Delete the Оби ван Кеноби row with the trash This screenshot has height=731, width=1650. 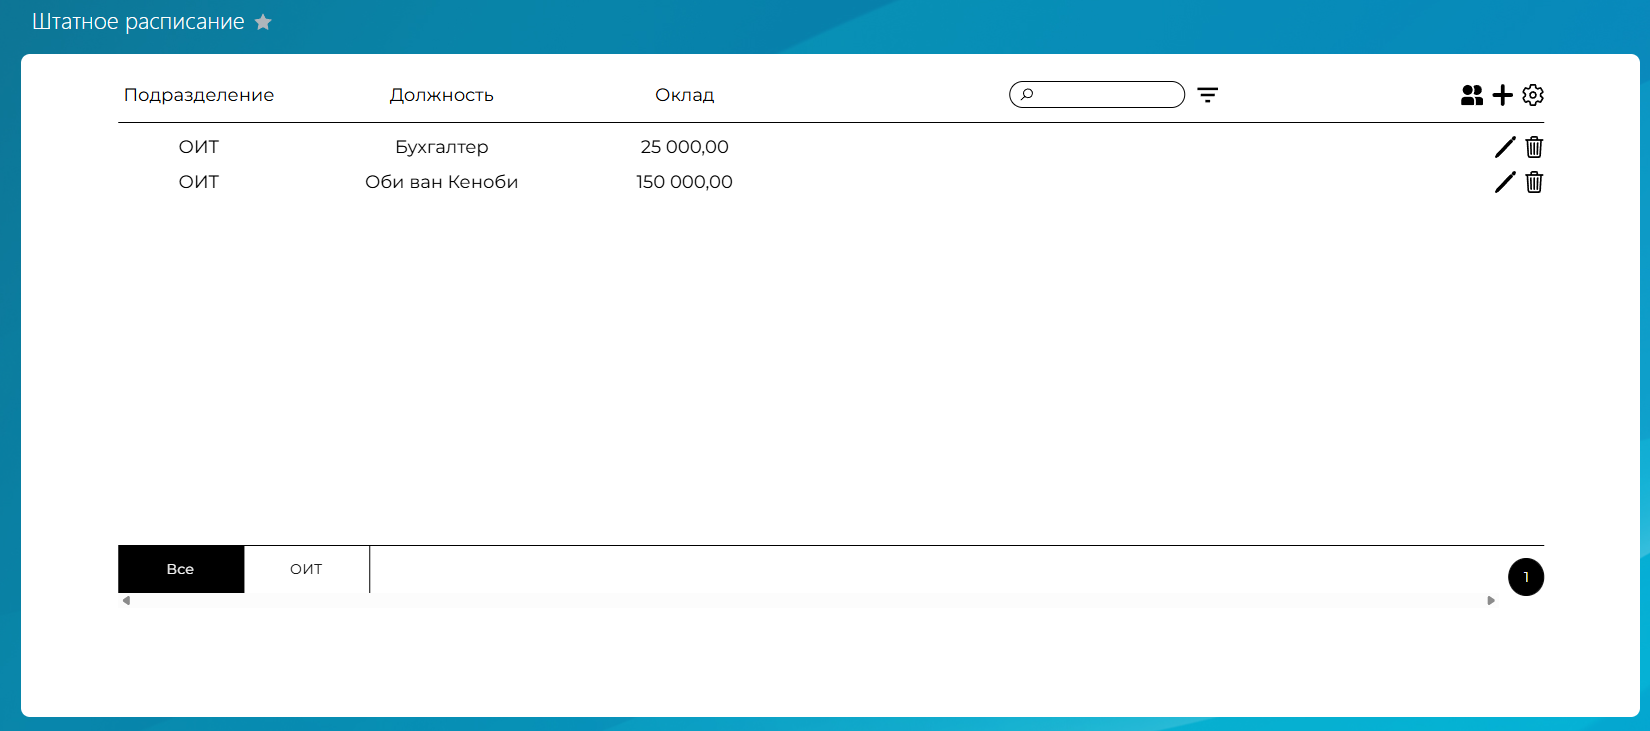pyautogui.click(x=1534, y=182)
